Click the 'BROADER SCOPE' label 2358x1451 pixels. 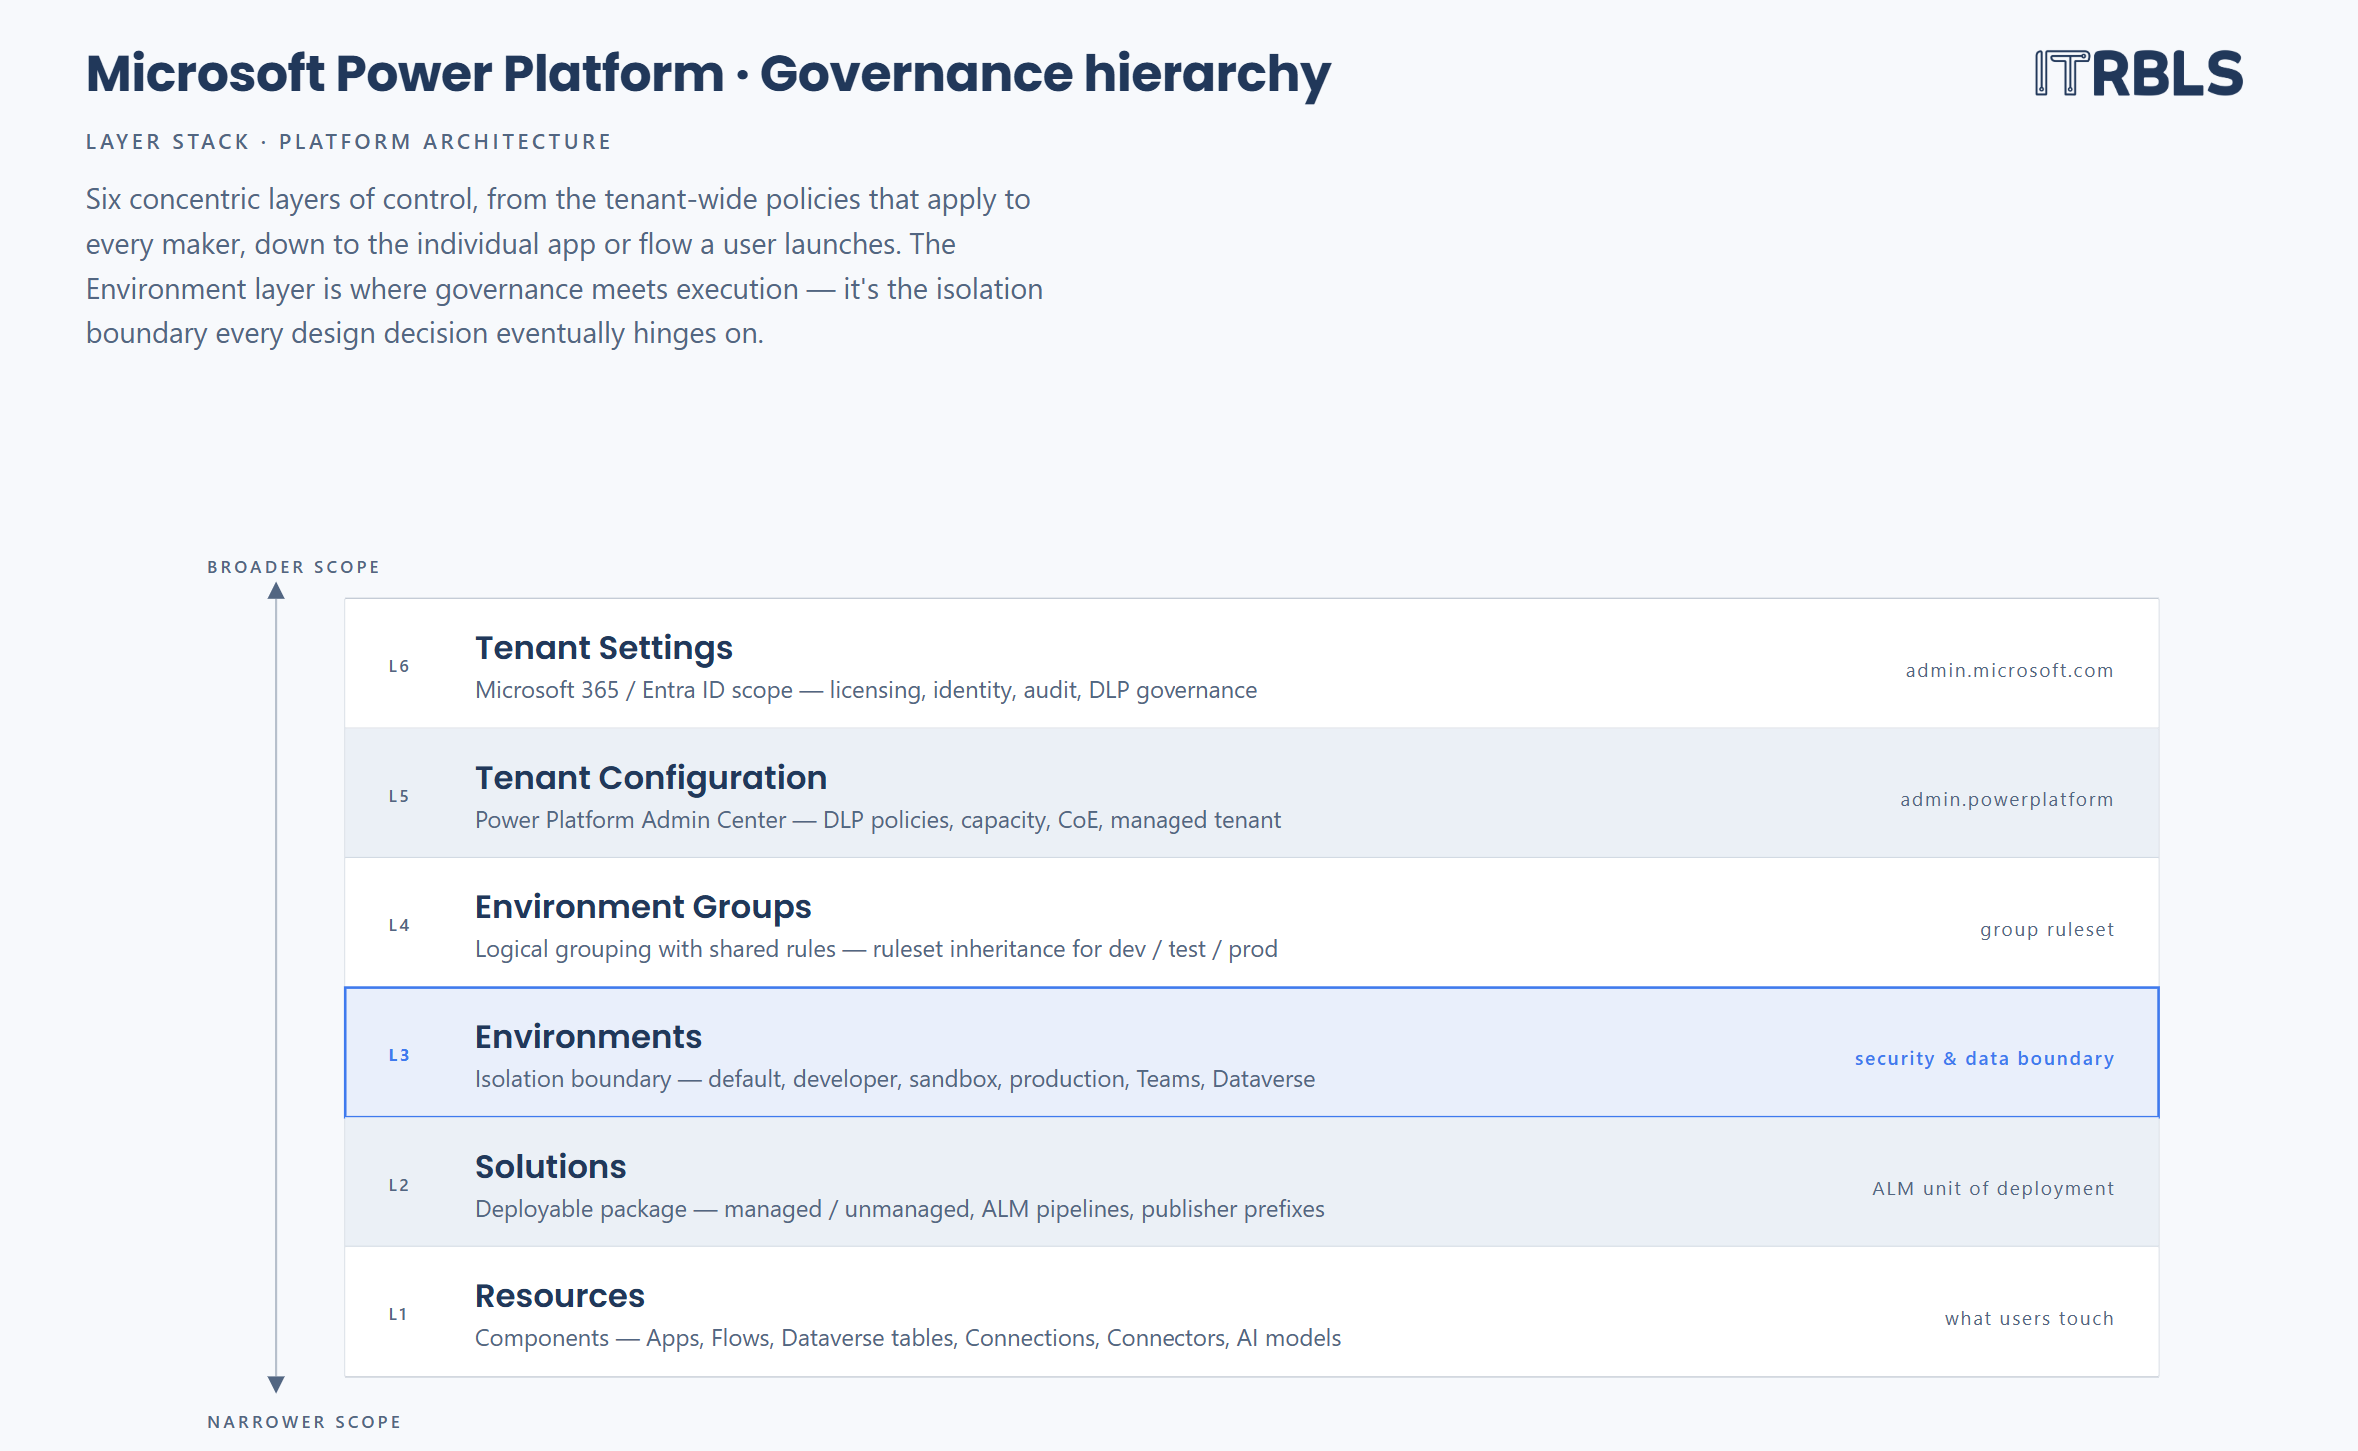pos(293,567)
